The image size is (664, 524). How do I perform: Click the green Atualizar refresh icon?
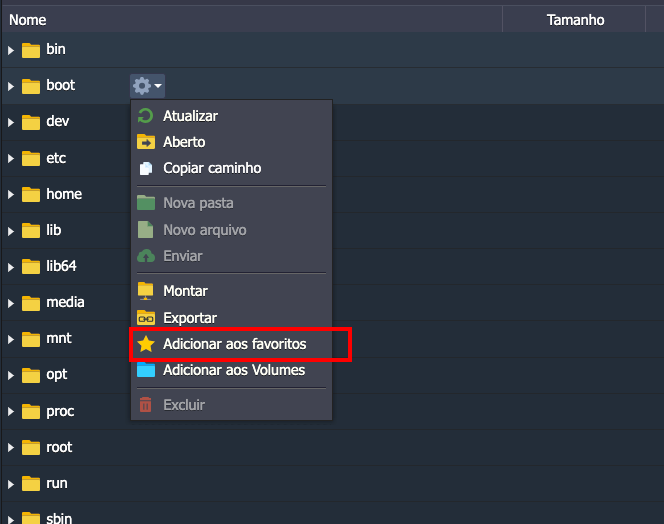pyautogui.click(x=146, y=116)
